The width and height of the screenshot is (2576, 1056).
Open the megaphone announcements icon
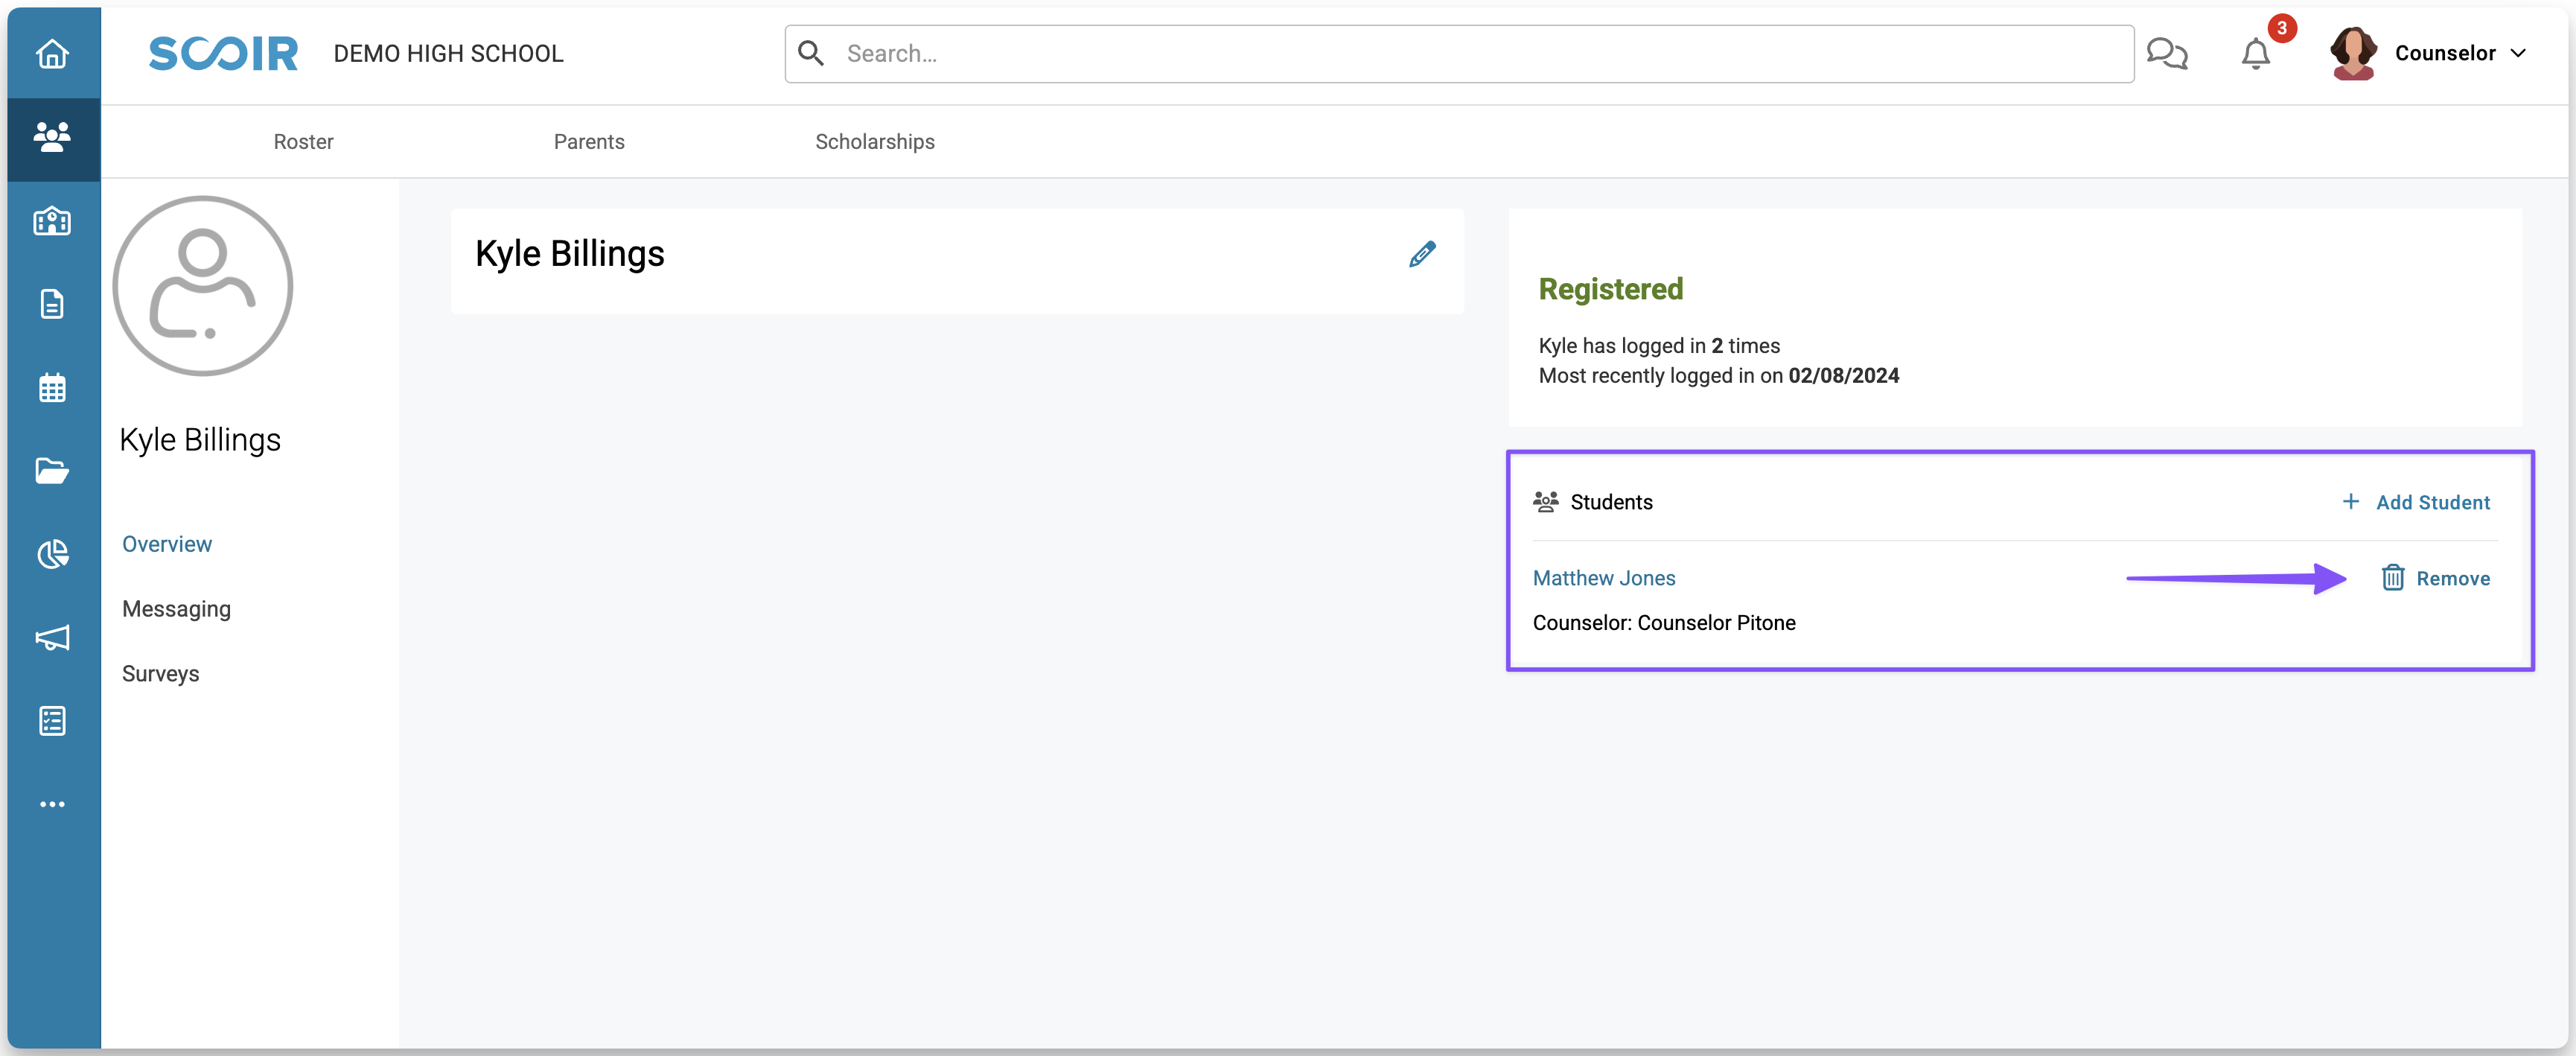pos(52,637)
